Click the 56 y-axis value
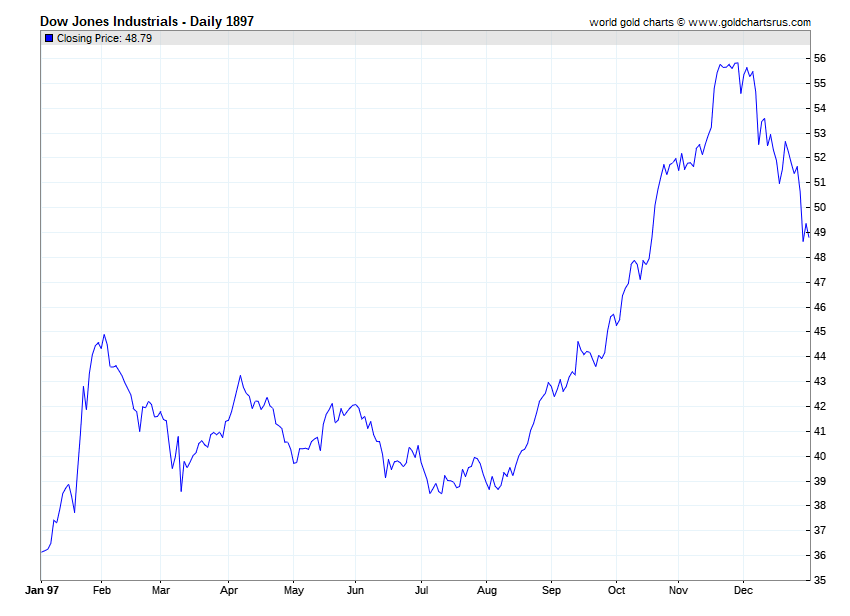The height and width of the screenshot is (616, 850). tap(820, 58)
